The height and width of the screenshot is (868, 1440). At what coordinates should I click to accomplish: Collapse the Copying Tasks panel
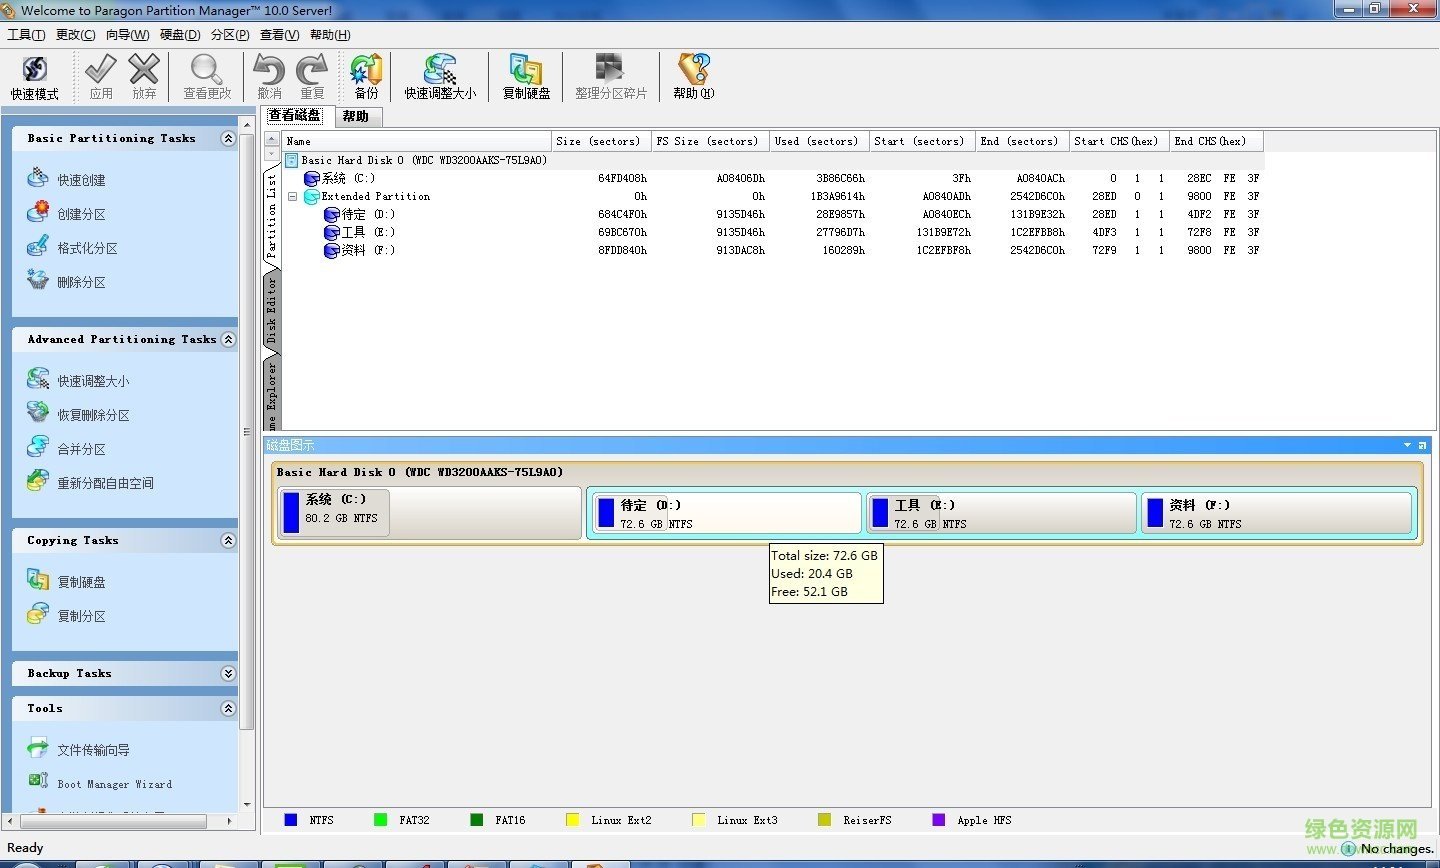[x=228, y=541]
